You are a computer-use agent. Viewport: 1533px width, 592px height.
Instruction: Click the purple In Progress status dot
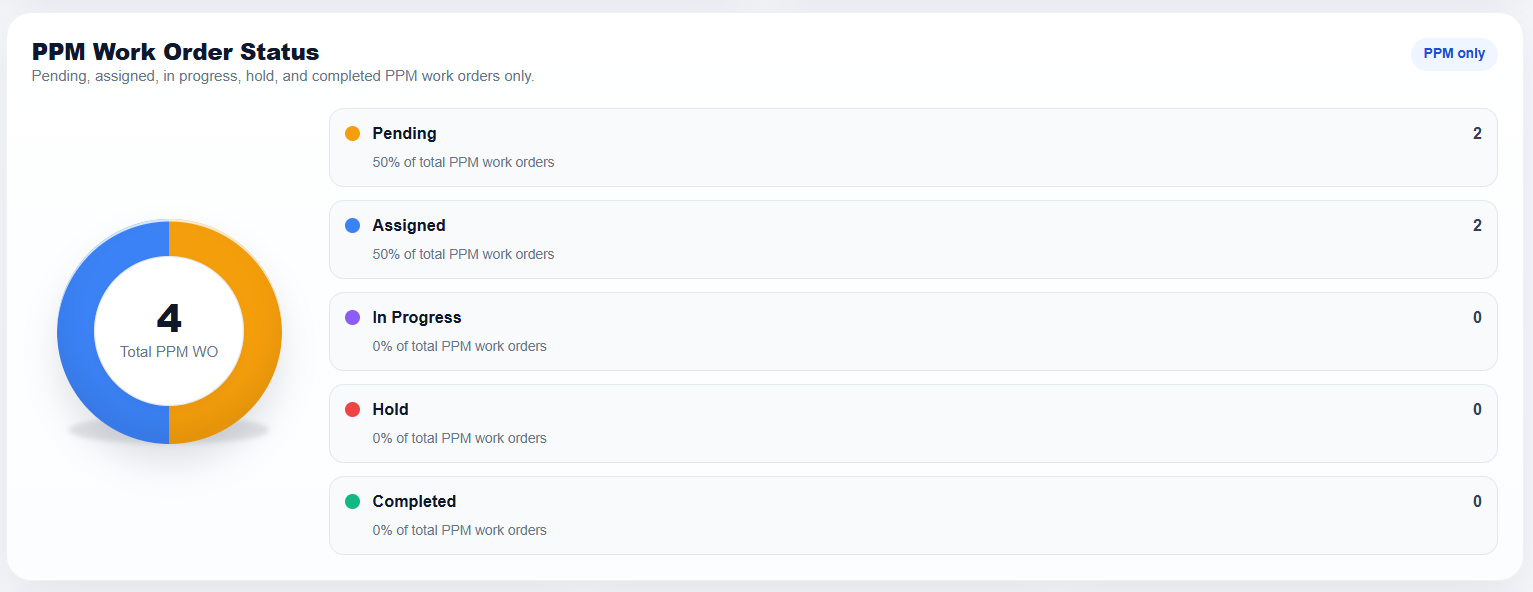[352, 317]
